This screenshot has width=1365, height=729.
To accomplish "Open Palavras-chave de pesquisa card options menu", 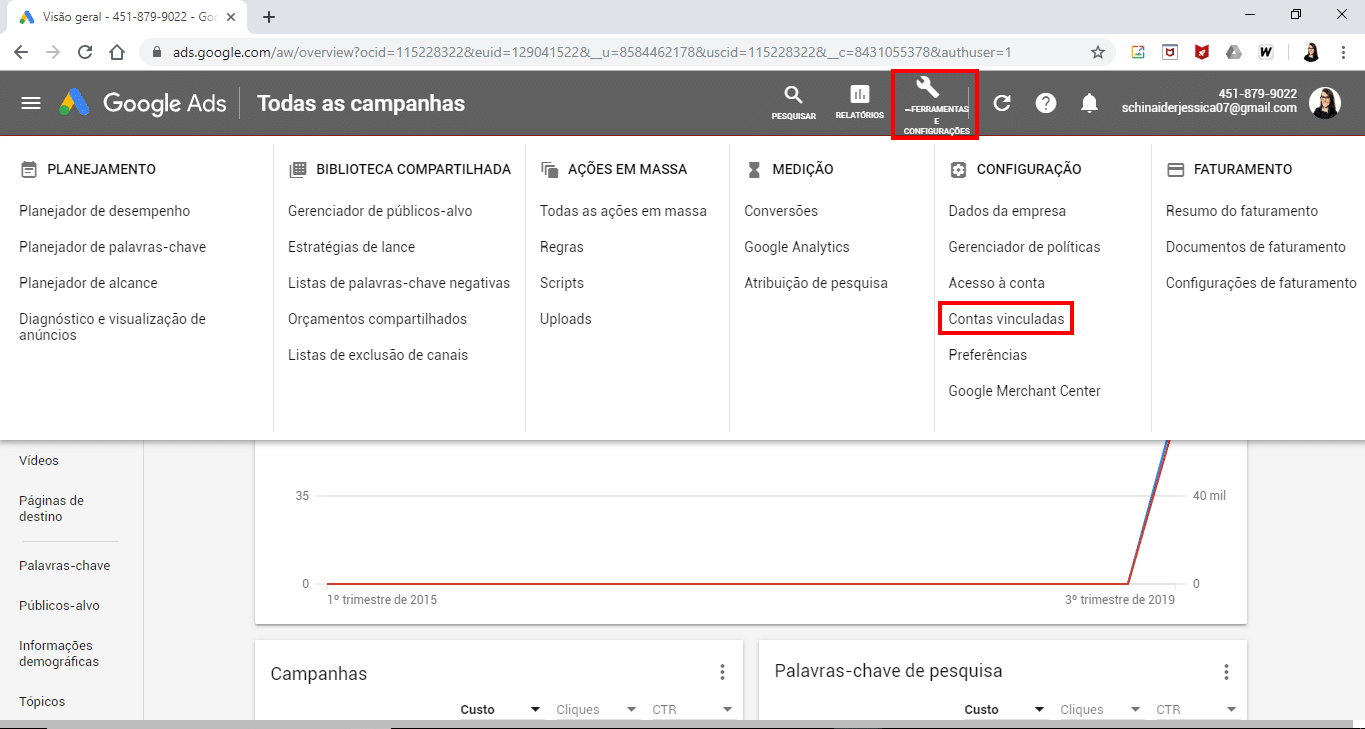I will (x=1226, y=672).
